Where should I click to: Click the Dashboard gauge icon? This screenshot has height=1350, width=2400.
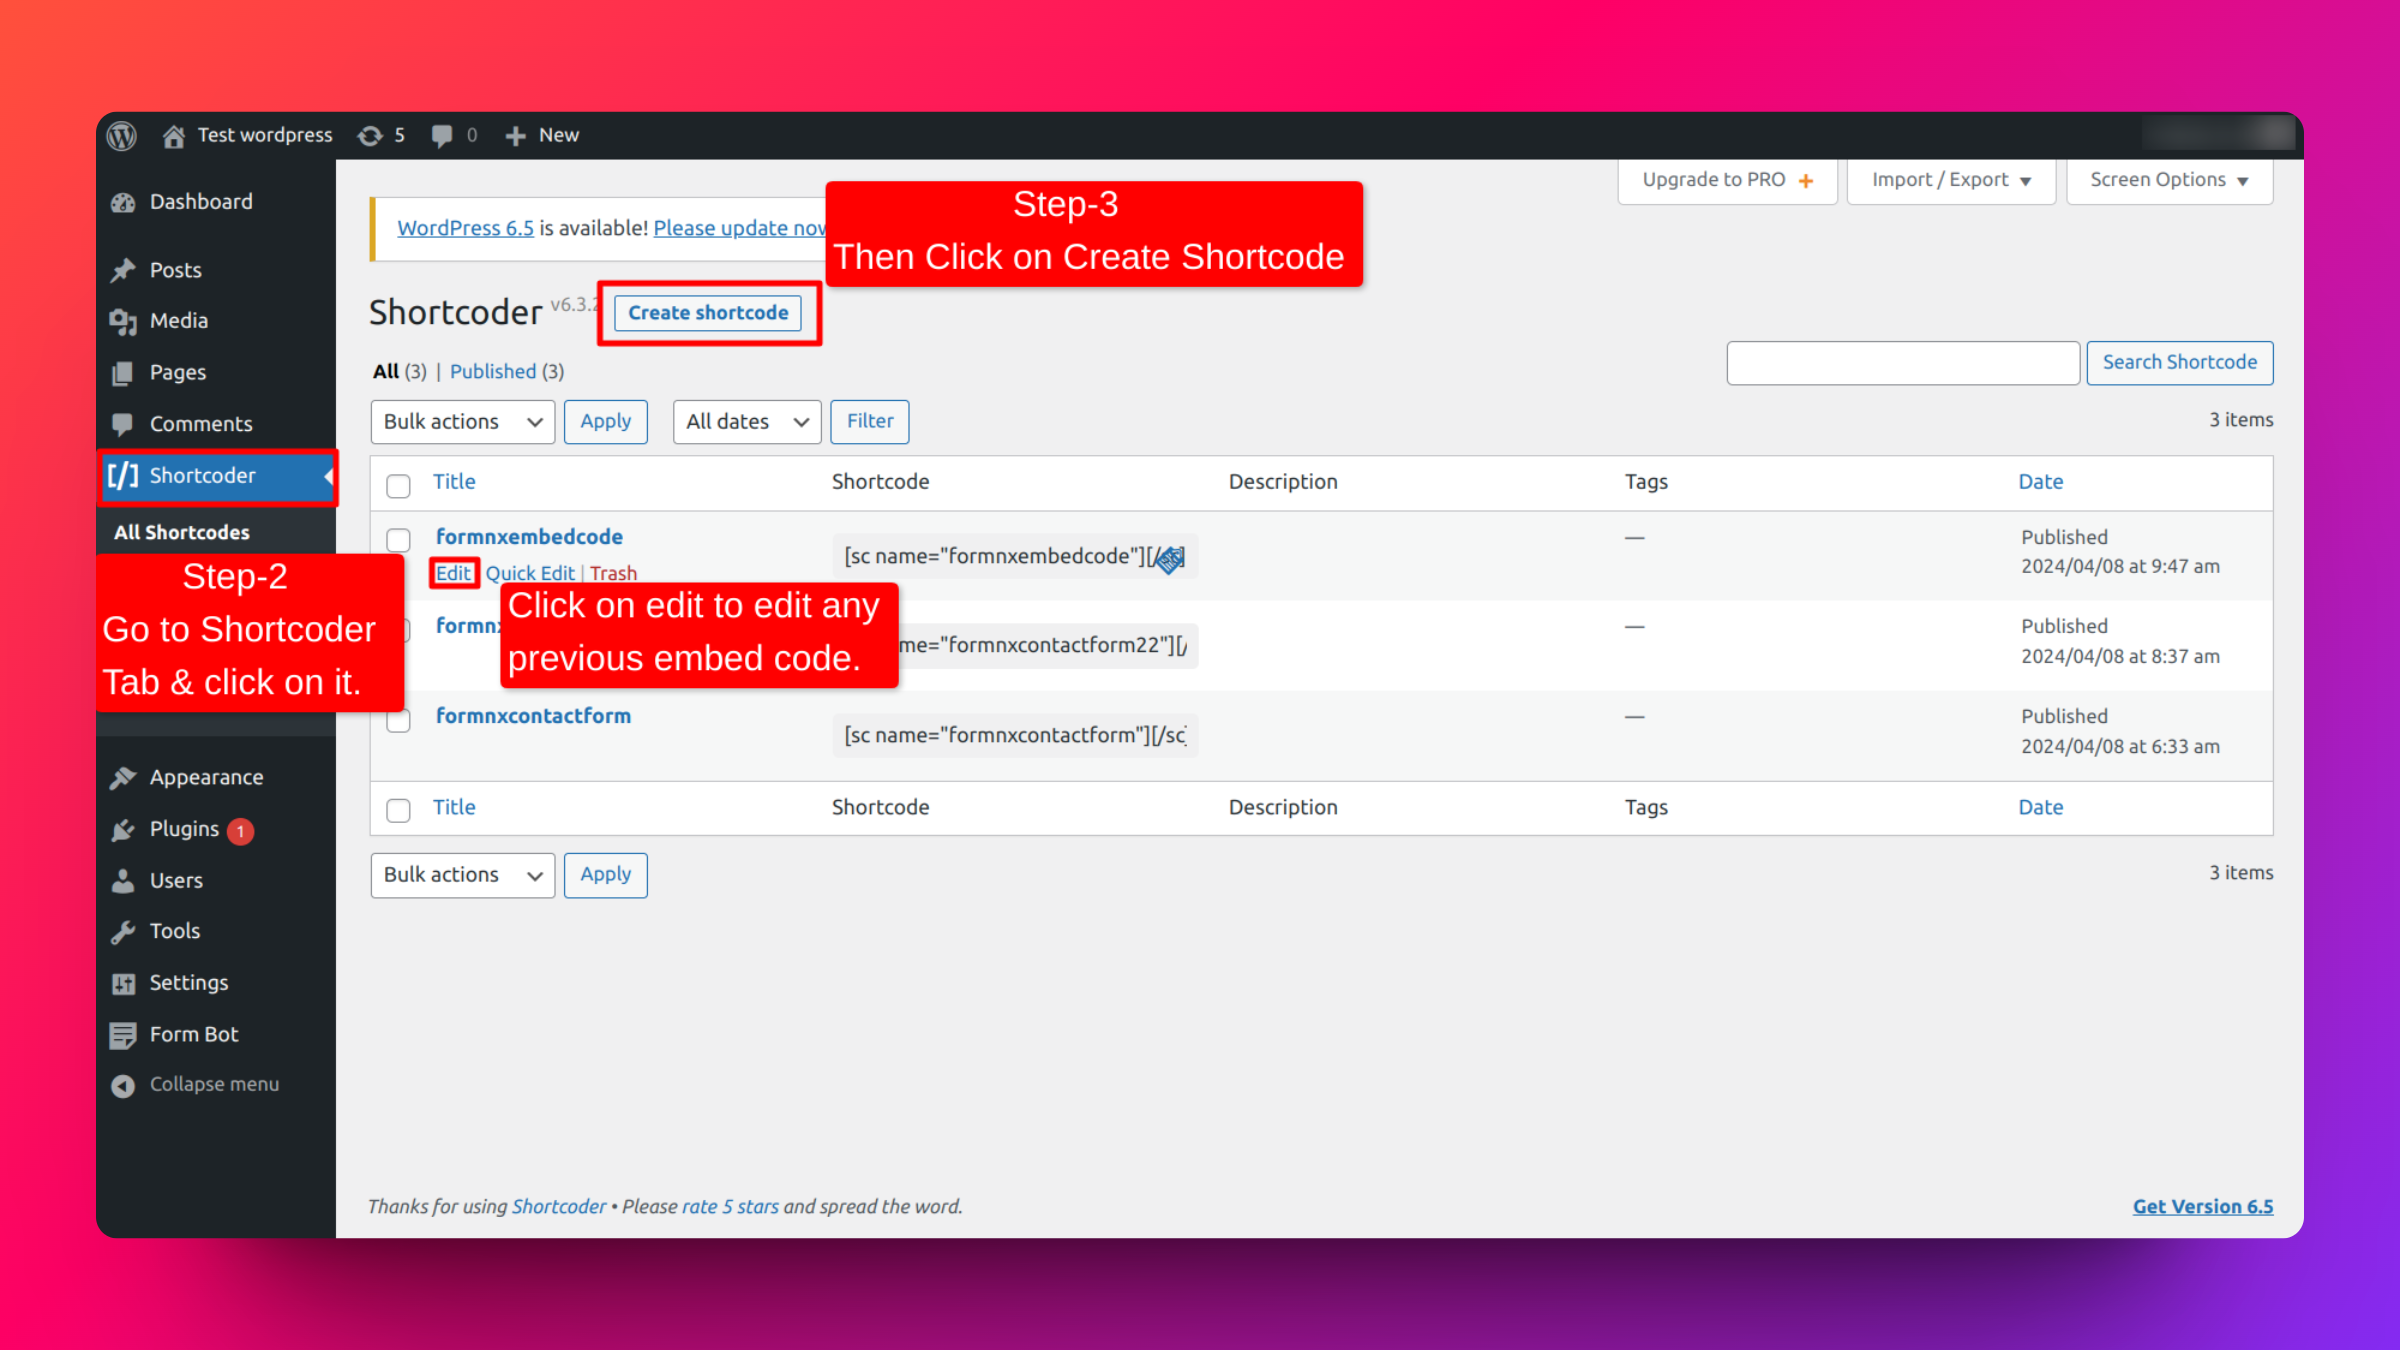pos(123,203)
